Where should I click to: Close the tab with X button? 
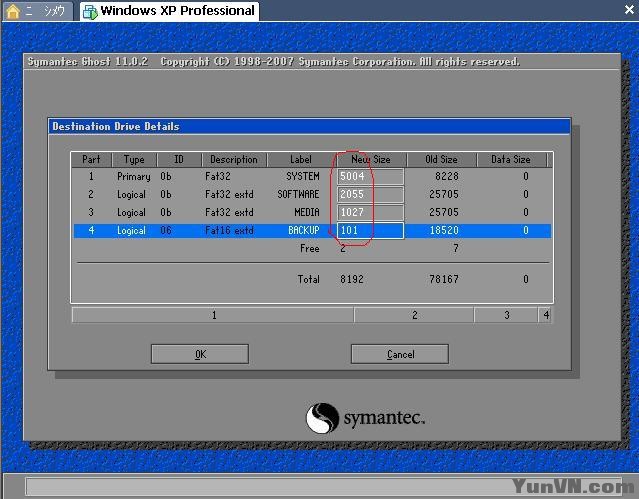(629, 9)
